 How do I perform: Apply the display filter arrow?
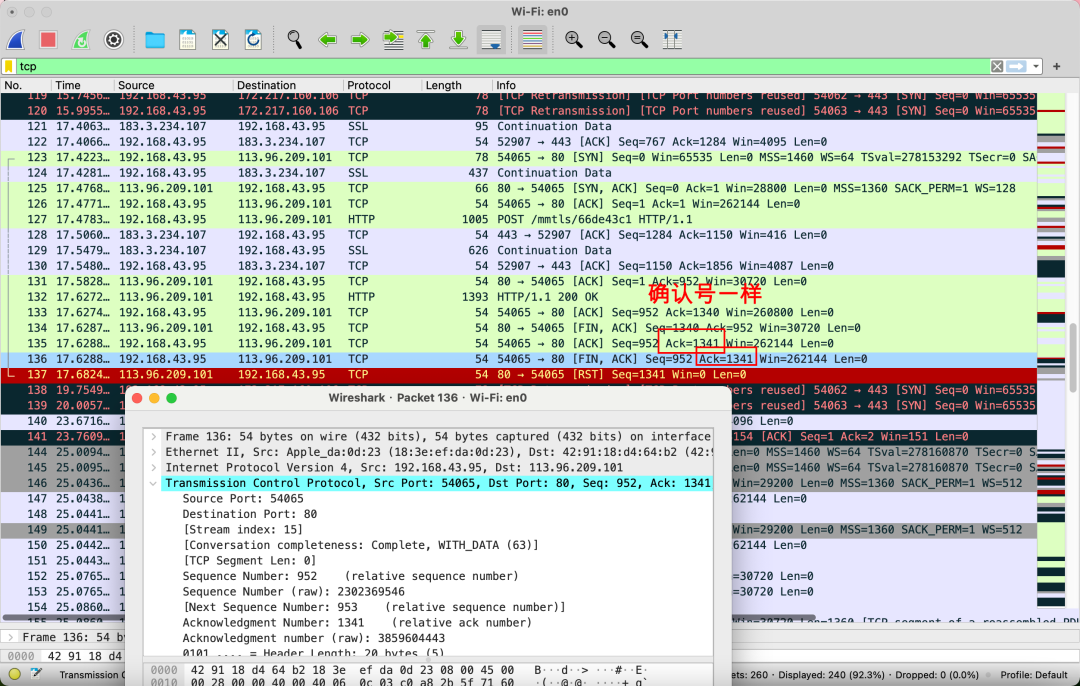tap(1016, 66)
